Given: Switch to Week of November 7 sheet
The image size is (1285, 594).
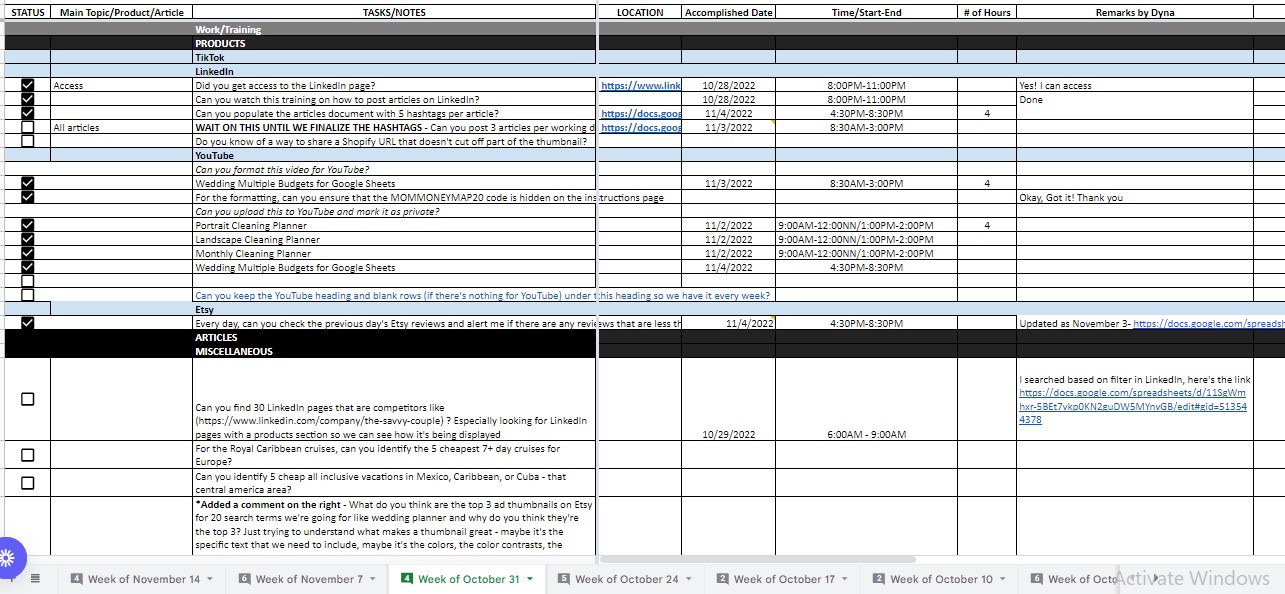Looking at the screenshot, I should [309, 579].
